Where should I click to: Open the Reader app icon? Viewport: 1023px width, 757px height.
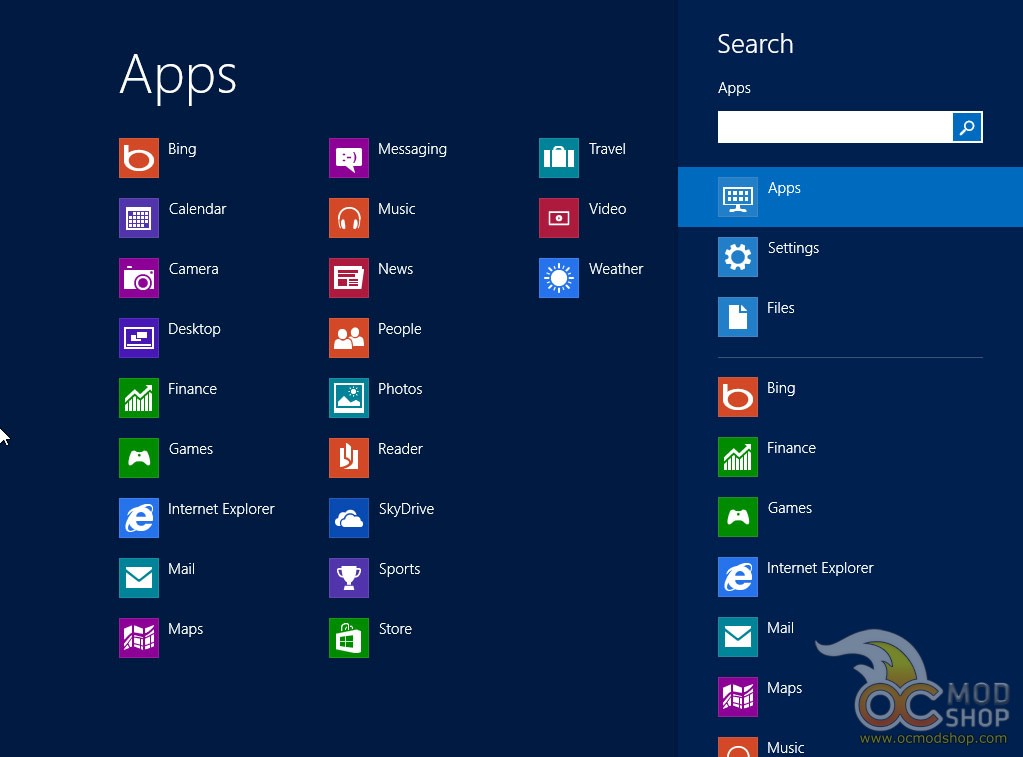click(x=348, y=458)
